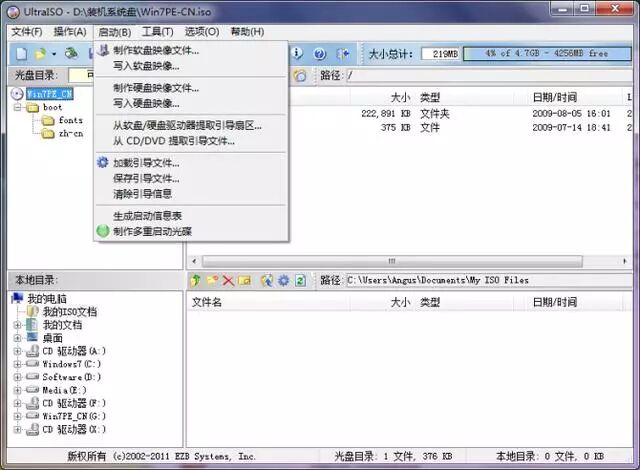
Task: Select CD 驱动器 (X:) in local tree
Action: 74,429
